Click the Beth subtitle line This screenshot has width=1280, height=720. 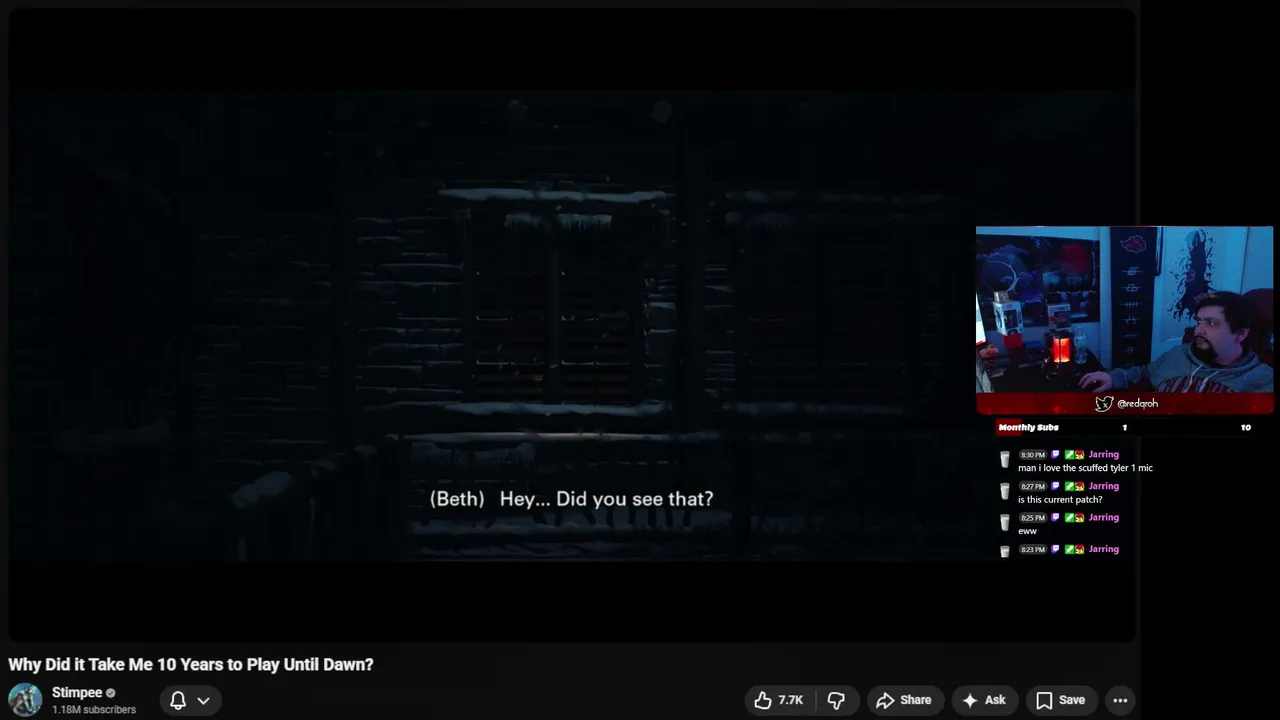(571, 498)
